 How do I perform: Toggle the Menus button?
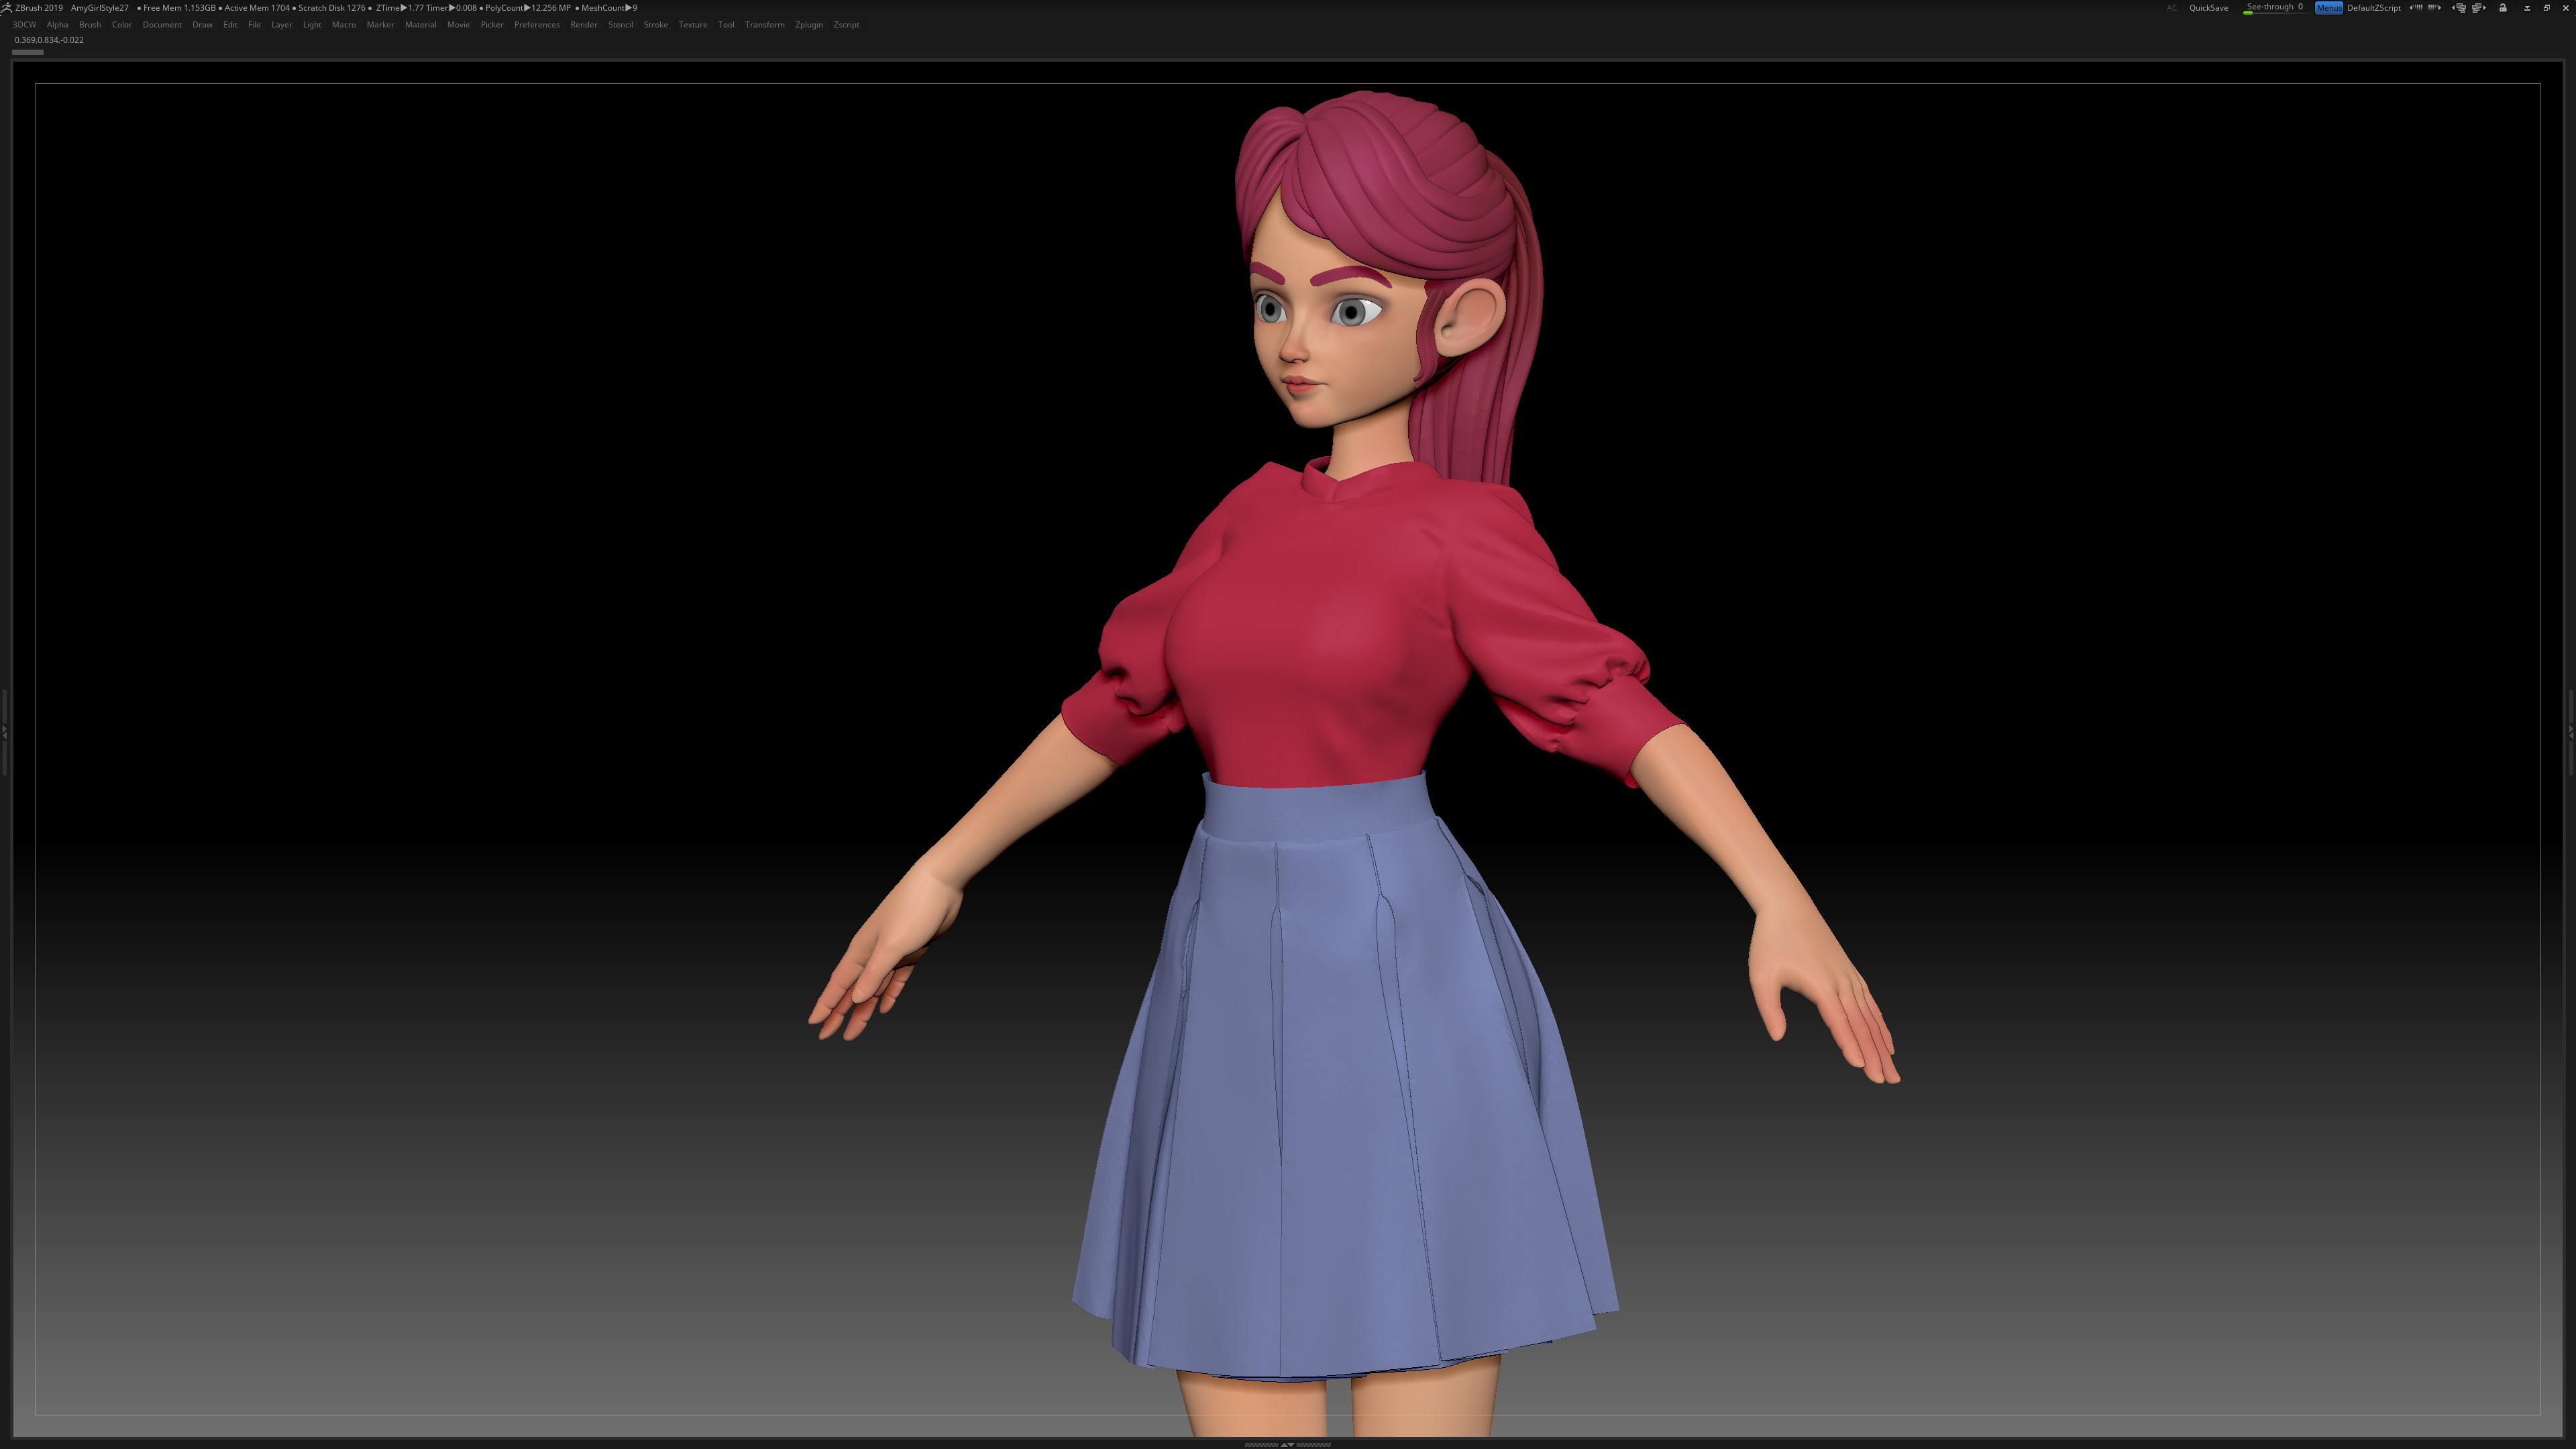pos(2329,8)
